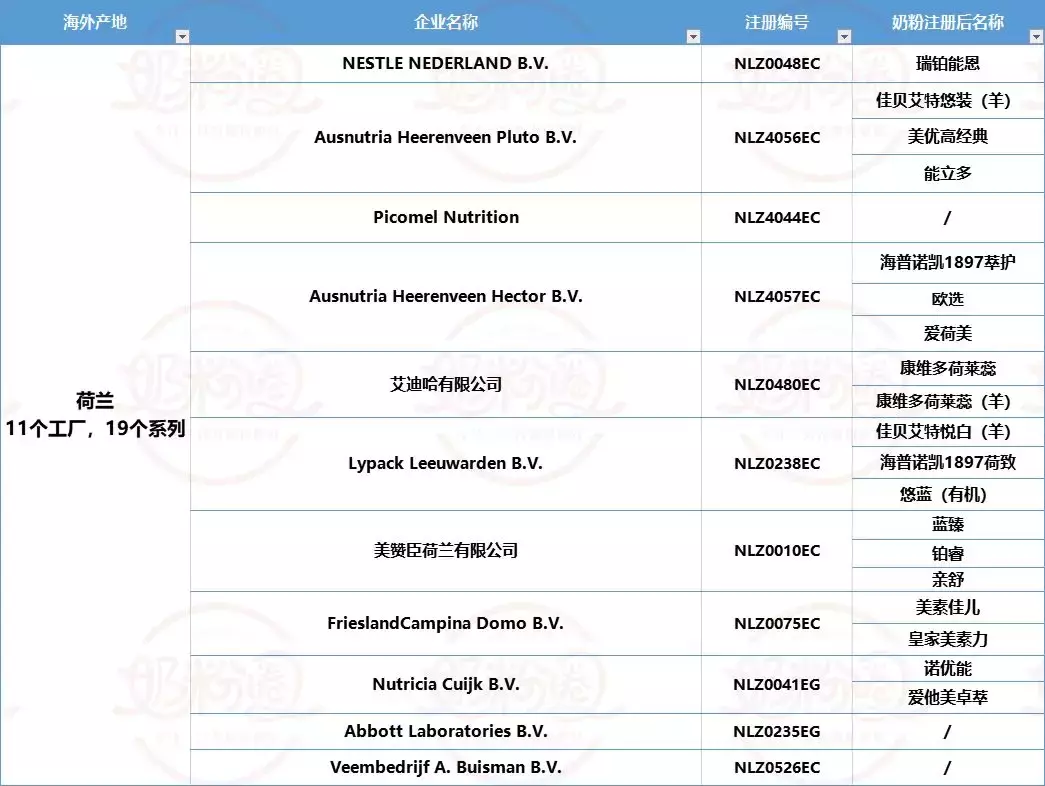Viewport: 1045px width, 786px height.
Task: Select product cell 瑞铂能恩
Action: click(948, 63)
